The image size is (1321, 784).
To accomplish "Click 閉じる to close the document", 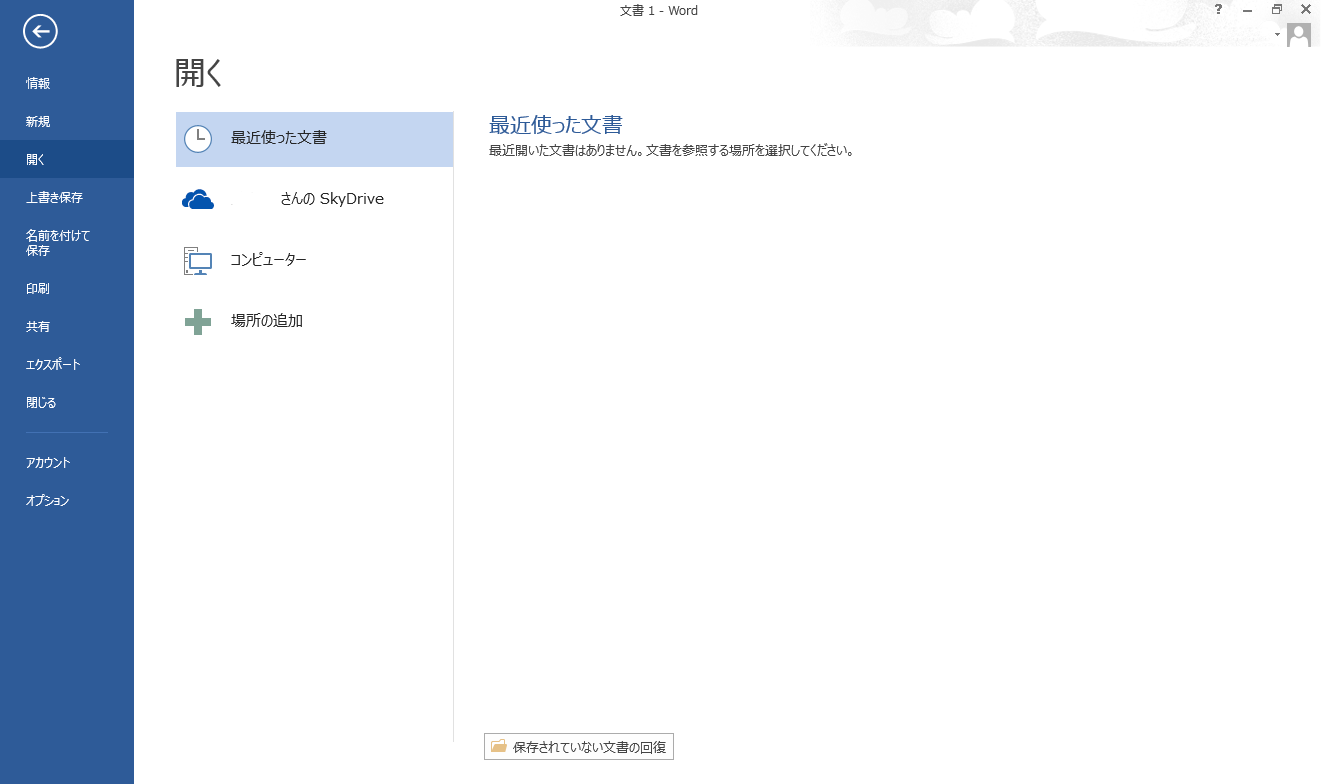I will point(41,403).
